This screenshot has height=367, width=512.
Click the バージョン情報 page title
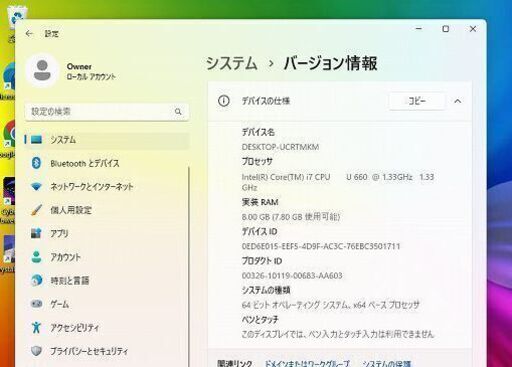tap(330, 63)
